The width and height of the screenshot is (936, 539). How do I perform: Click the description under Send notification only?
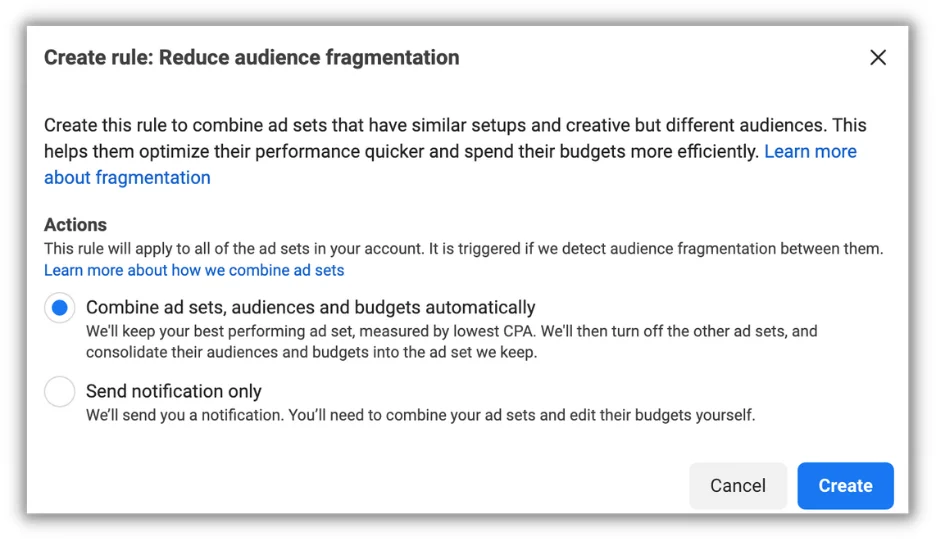[420, 415]
